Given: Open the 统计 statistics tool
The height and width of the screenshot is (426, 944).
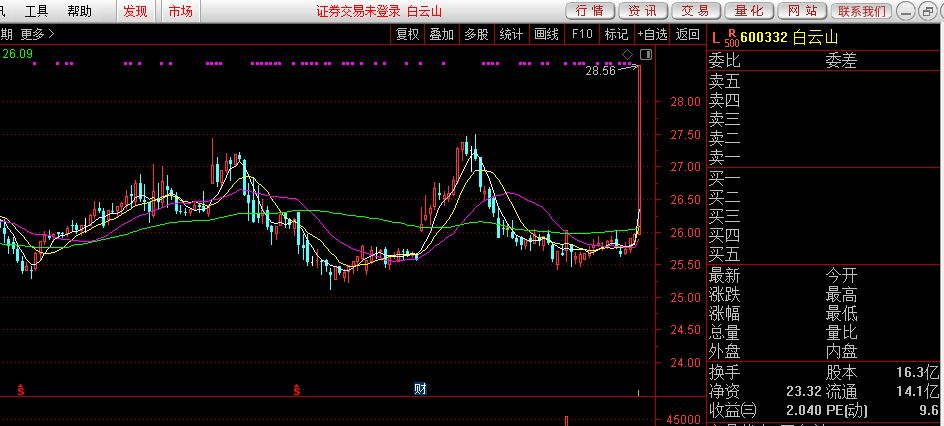Looking at the screenshot, I should click(511, 34).
